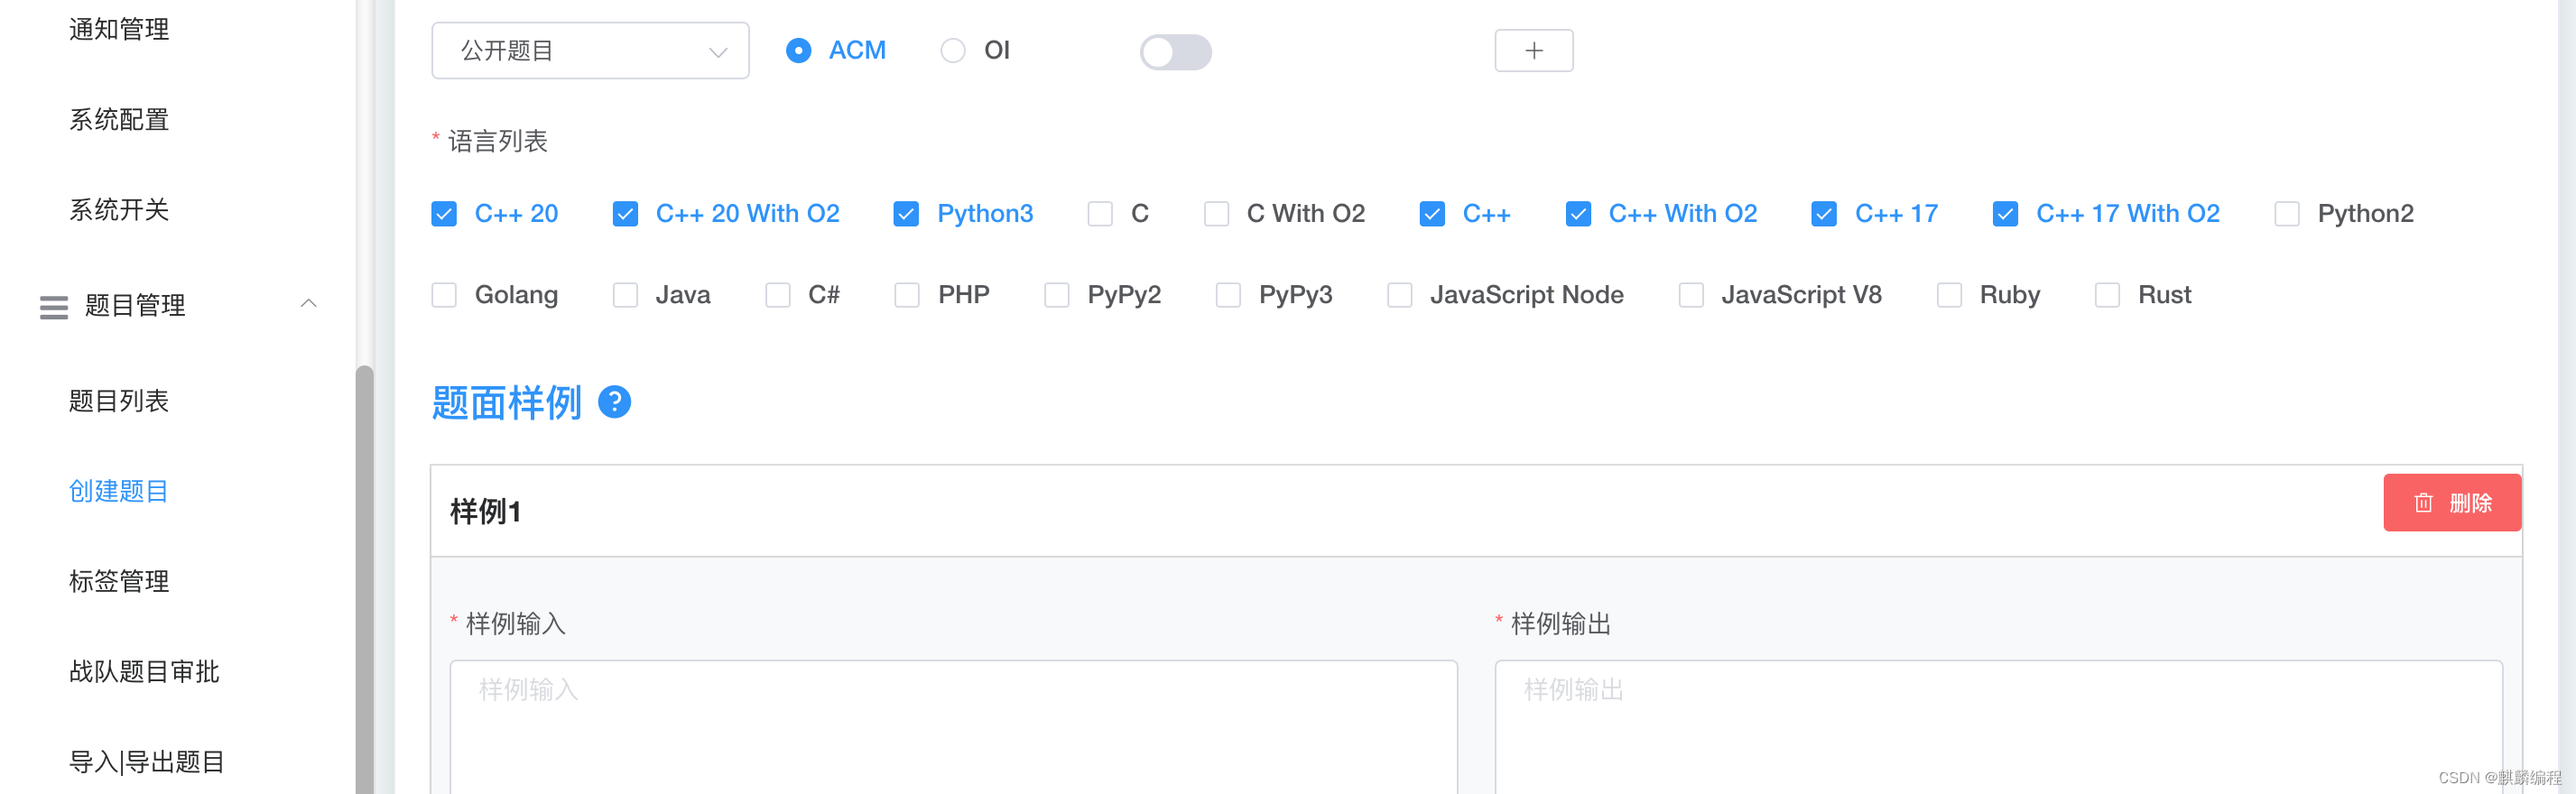This screenshot has height=794, width=2576.
Task: Collapse the 题目管理 menu chevron
Action: [309, 303]
